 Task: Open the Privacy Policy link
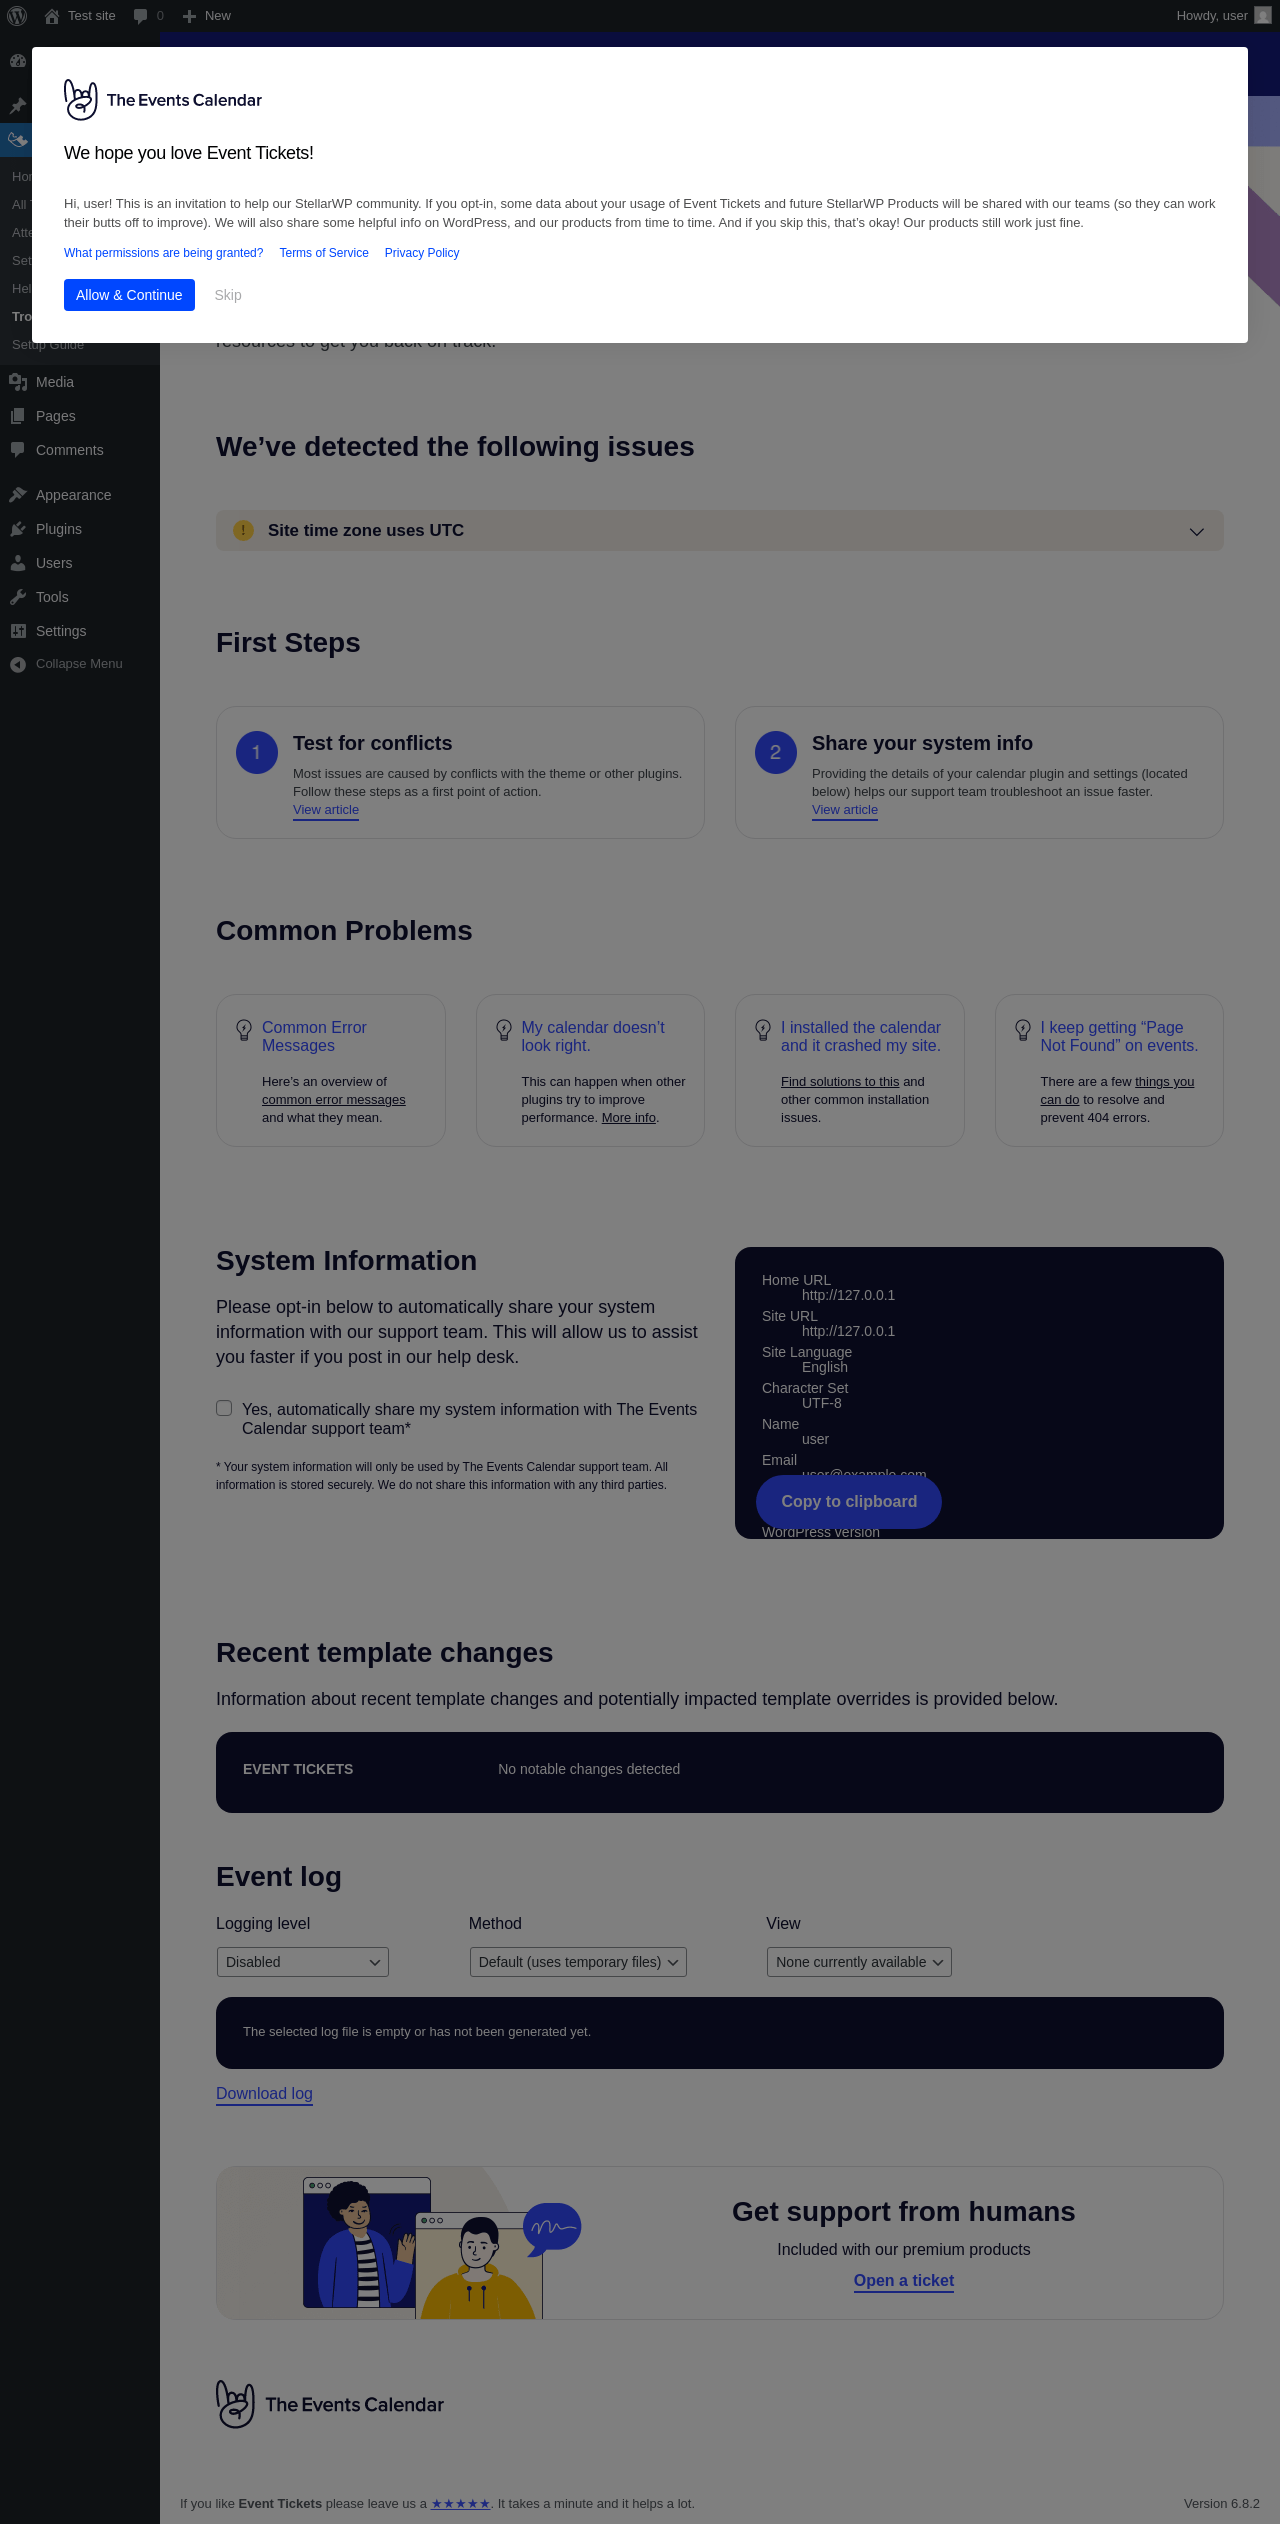422,253
